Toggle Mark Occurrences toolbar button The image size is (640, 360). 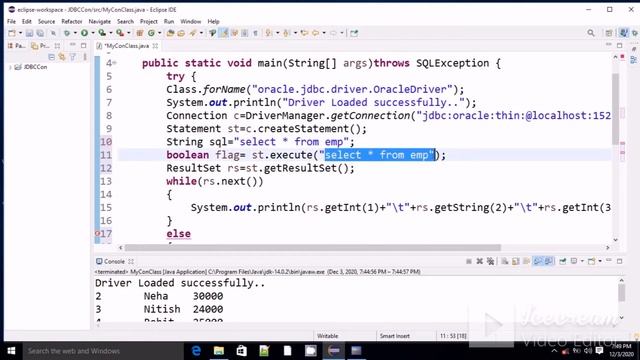[224, 33]
